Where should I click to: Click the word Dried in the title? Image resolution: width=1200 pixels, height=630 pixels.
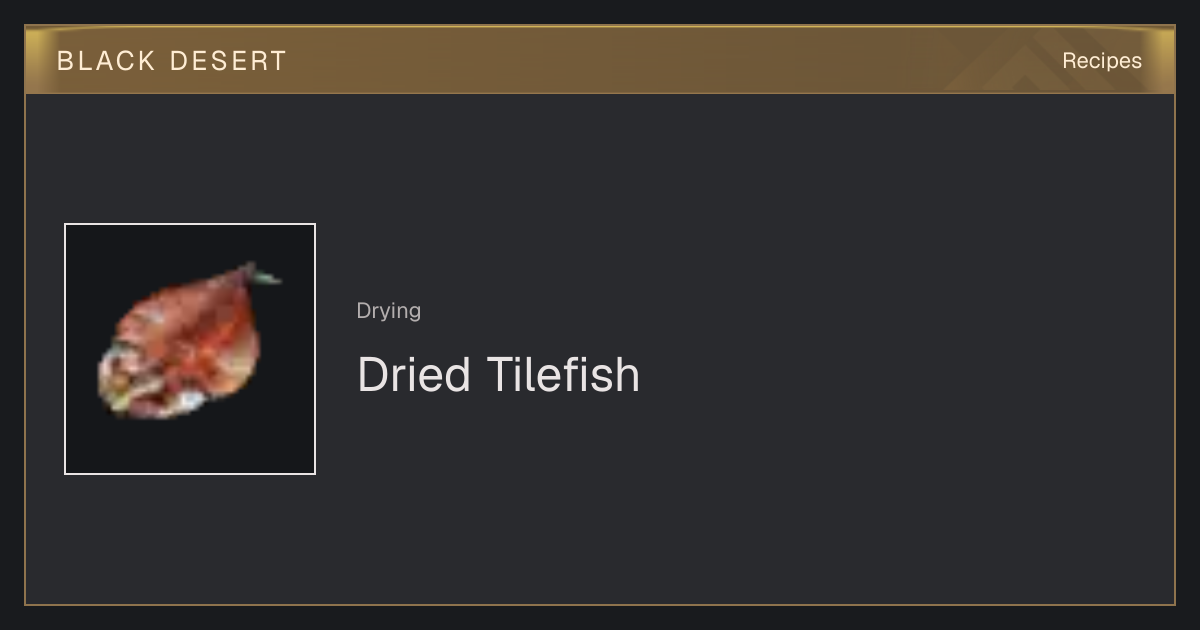coord(414,375)
